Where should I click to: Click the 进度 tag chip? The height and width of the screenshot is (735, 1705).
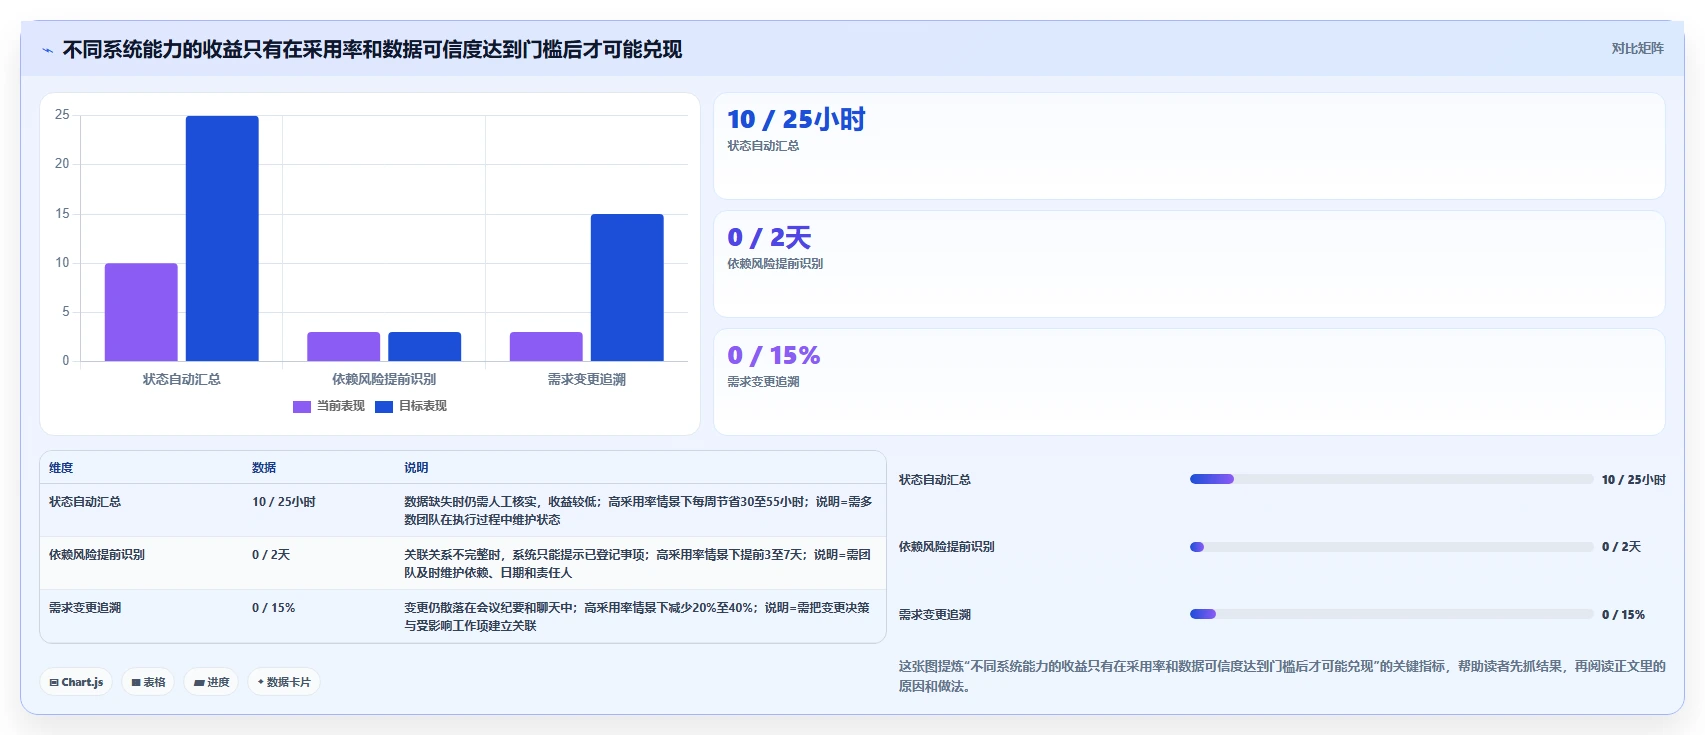click(211, 682)
